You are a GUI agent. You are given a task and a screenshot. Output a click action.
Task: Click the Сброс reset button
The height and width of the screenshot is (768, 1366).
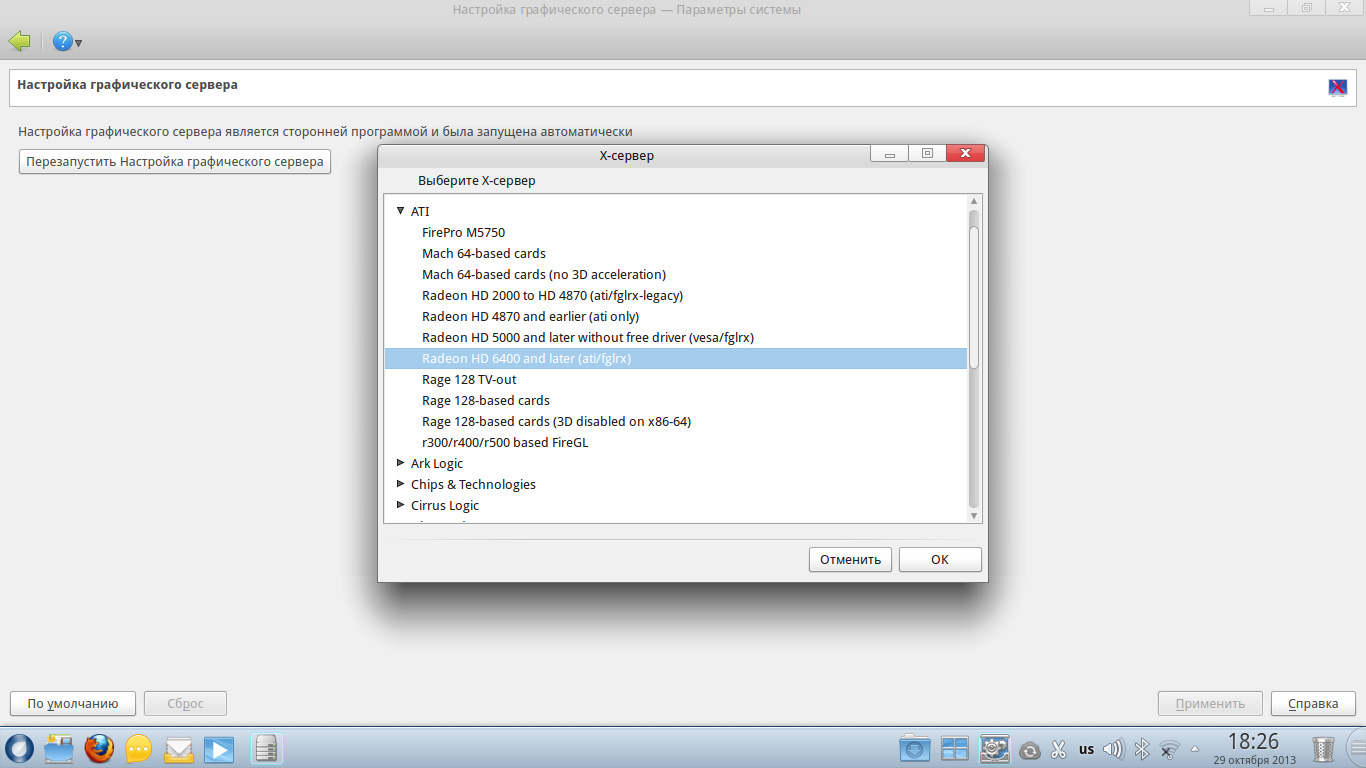(185, 703)
